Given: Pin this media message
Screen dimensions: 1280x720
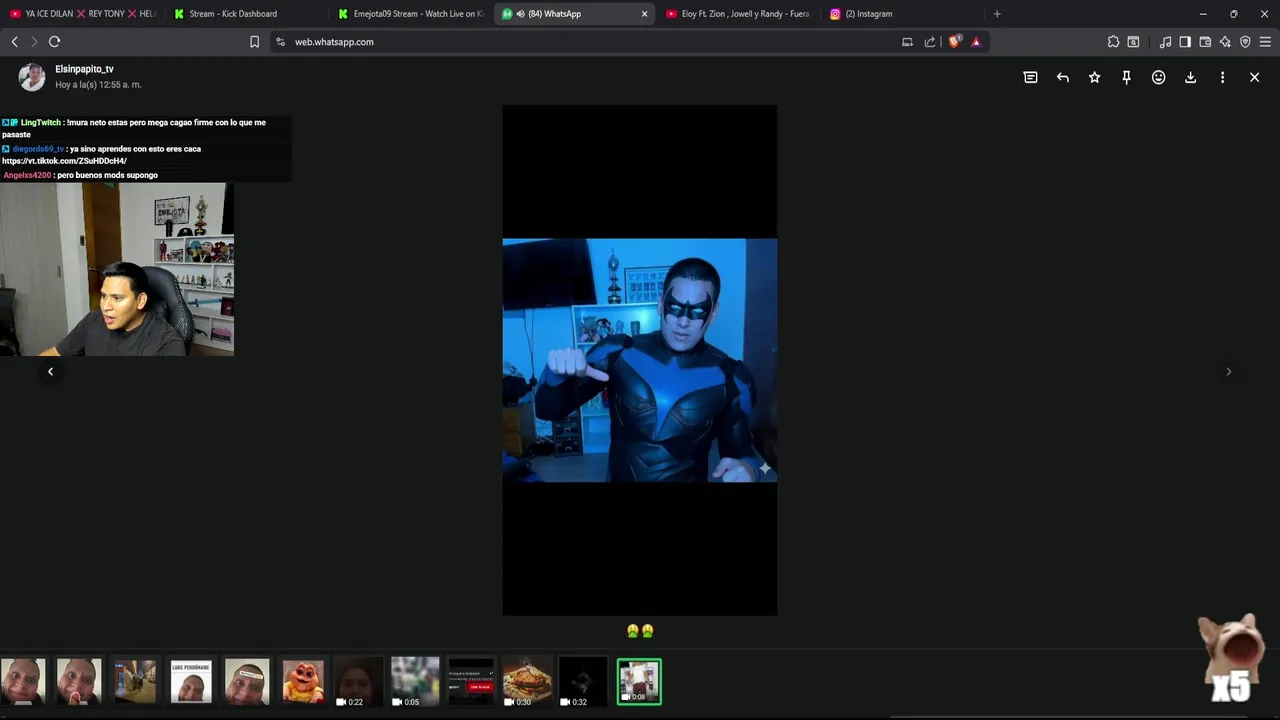Looking at the screenshot, I should pos(1126,77).
